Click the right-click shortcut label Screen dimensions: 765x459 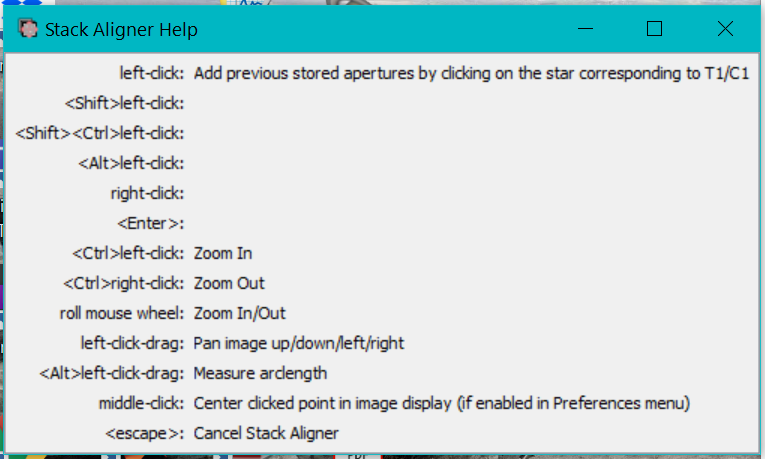pyautogui.click(x=147, y=193)
